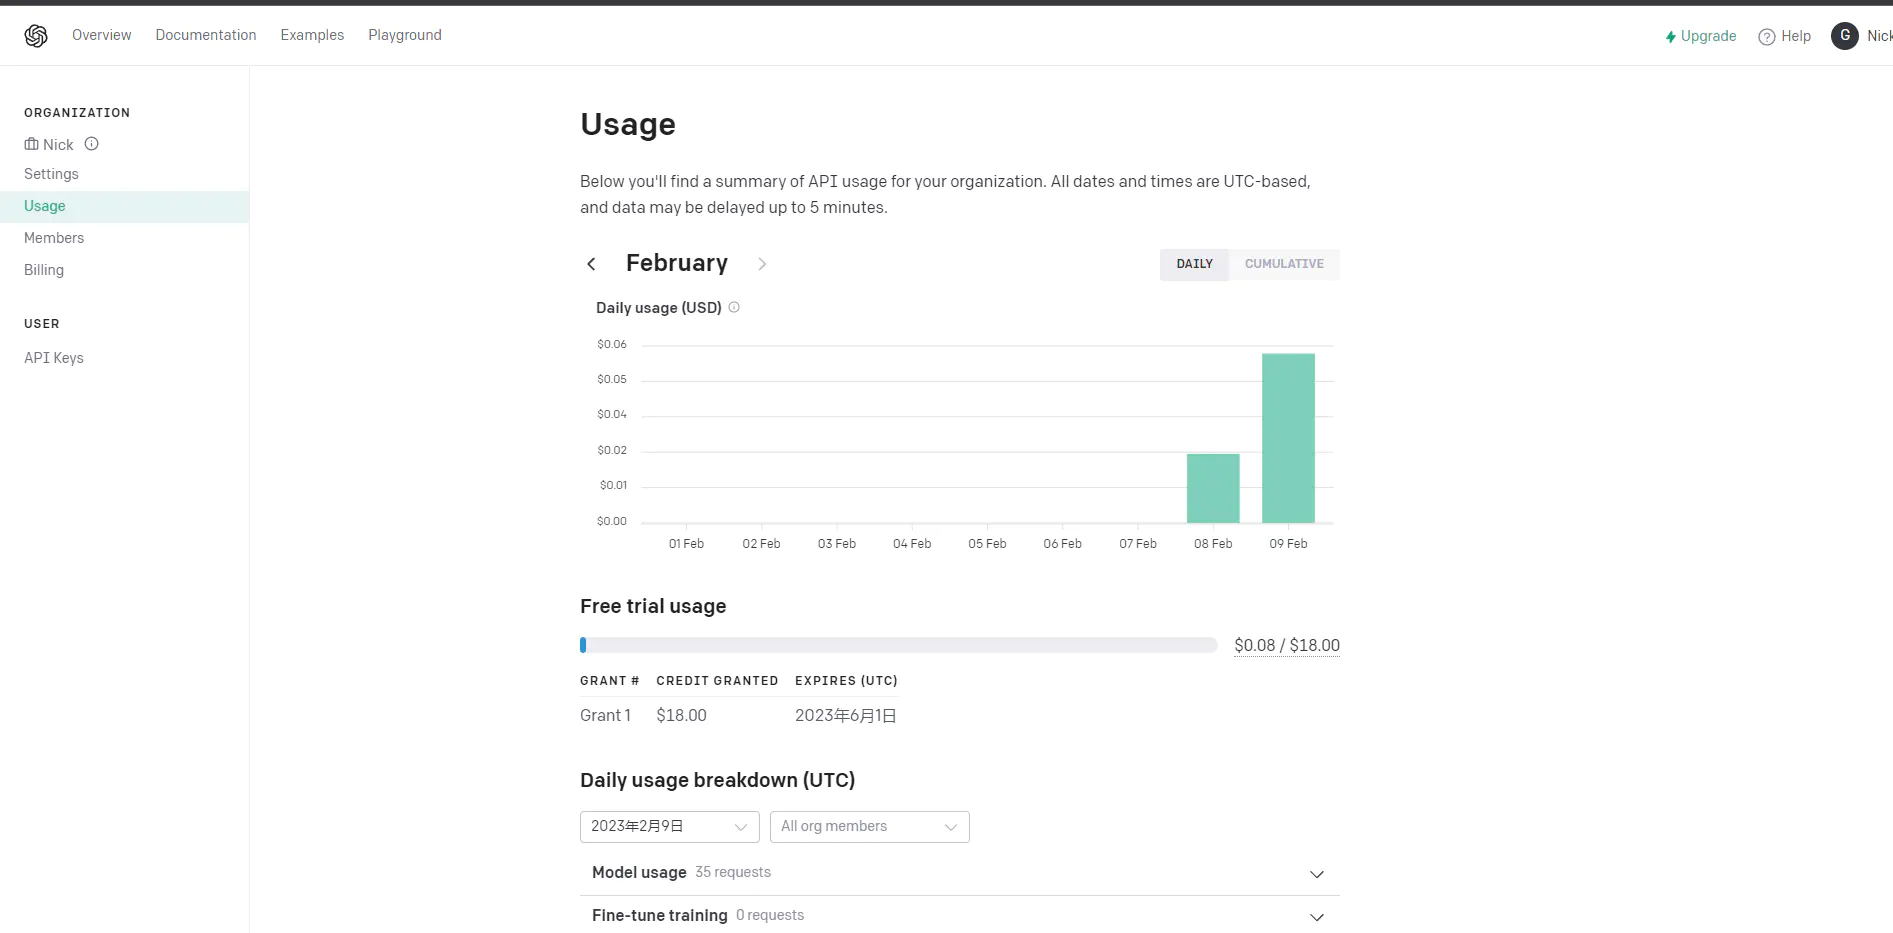Switch chart to CUMULATIVE view

pos(1284,264)
